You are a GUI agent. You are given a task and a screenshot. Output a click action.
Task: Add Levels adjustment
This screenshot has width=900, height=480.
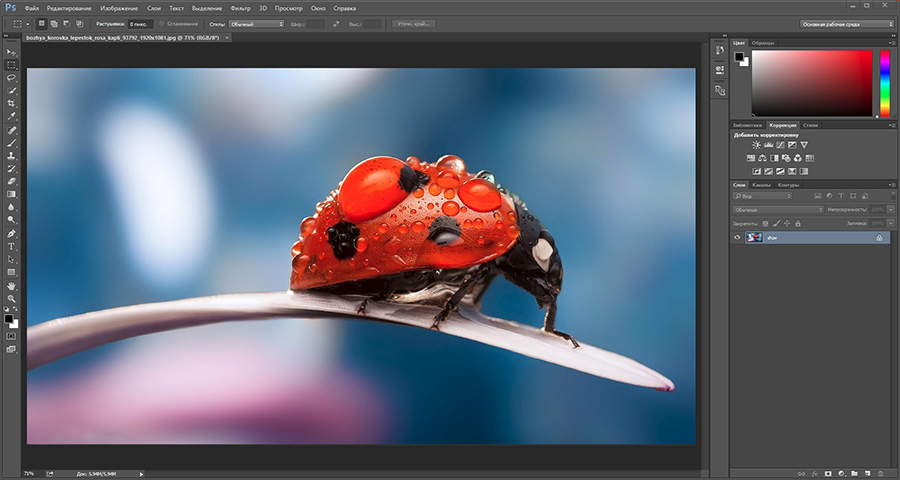(769, 145)
